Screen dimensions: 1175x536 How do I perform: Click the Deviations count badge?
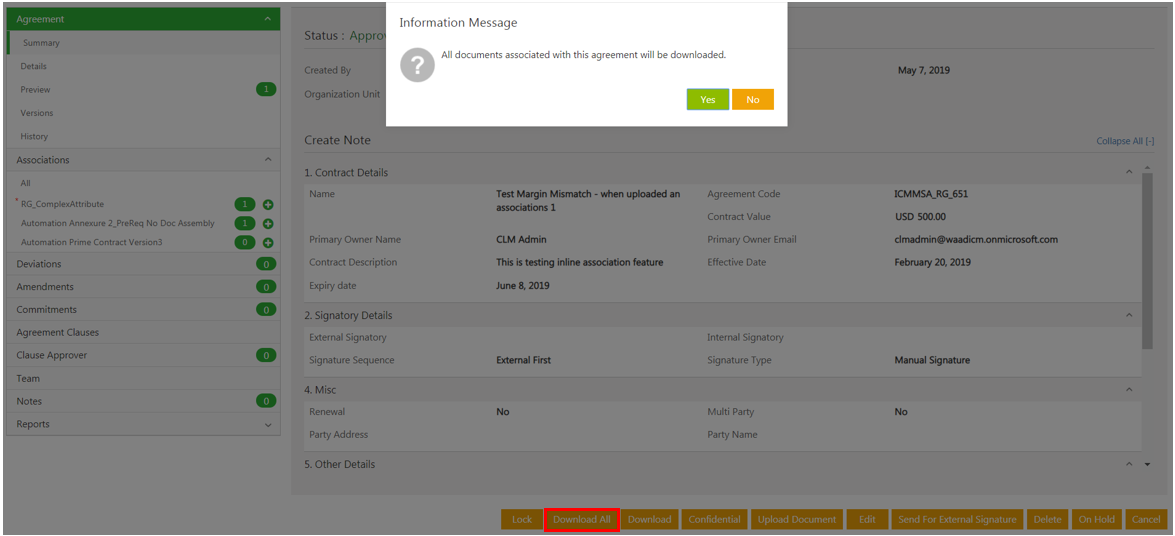pos(265,264)
